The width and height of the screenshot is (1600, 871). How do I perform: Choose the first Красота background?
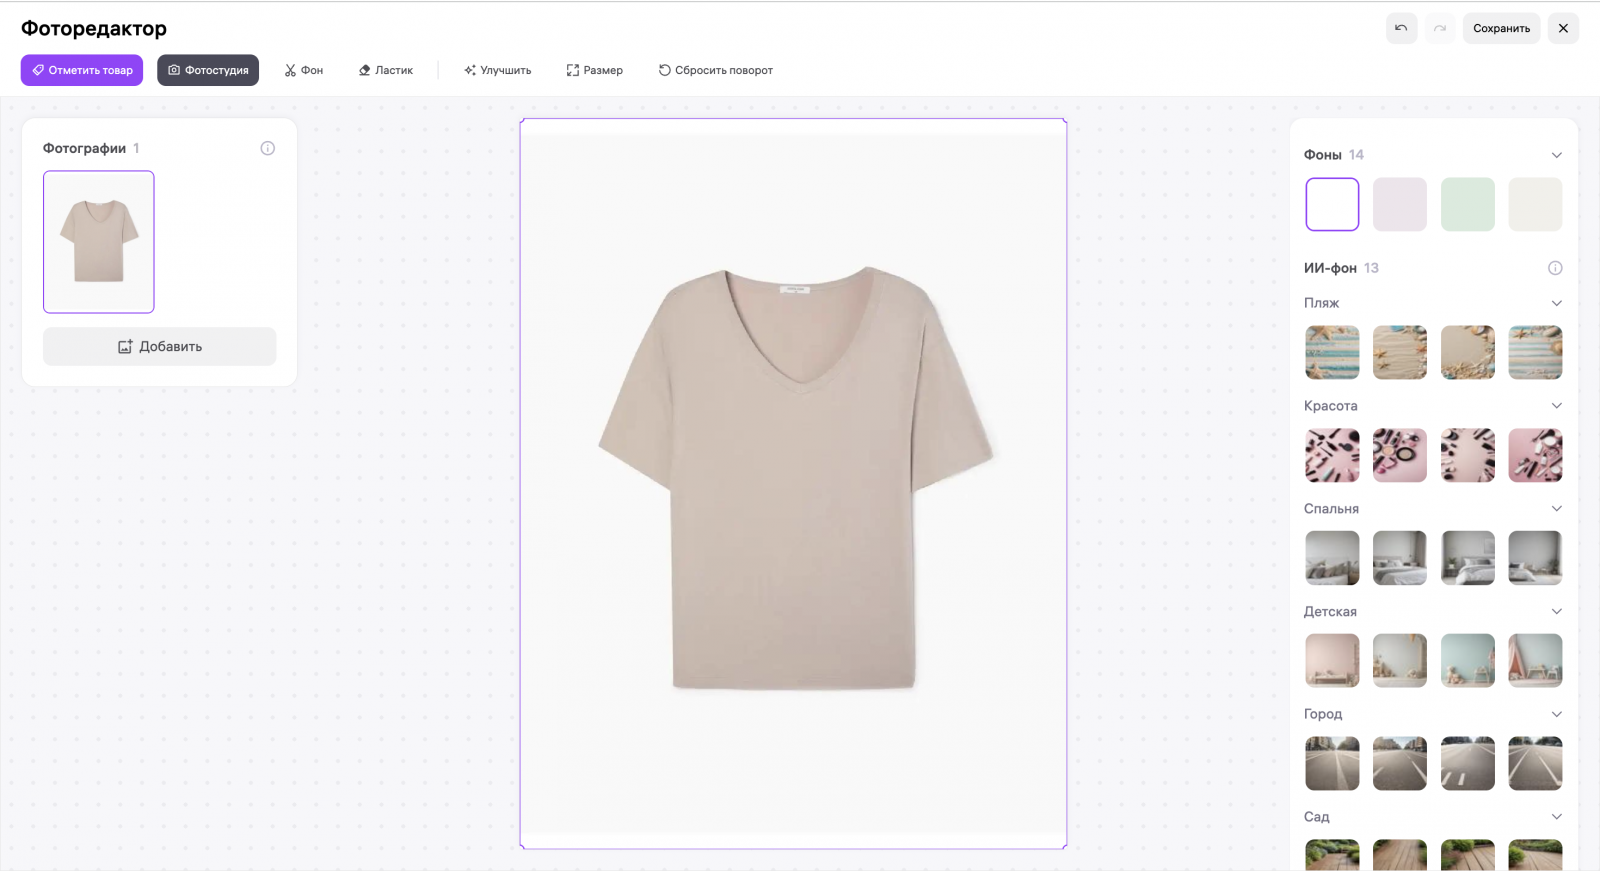pos(1332,455)
